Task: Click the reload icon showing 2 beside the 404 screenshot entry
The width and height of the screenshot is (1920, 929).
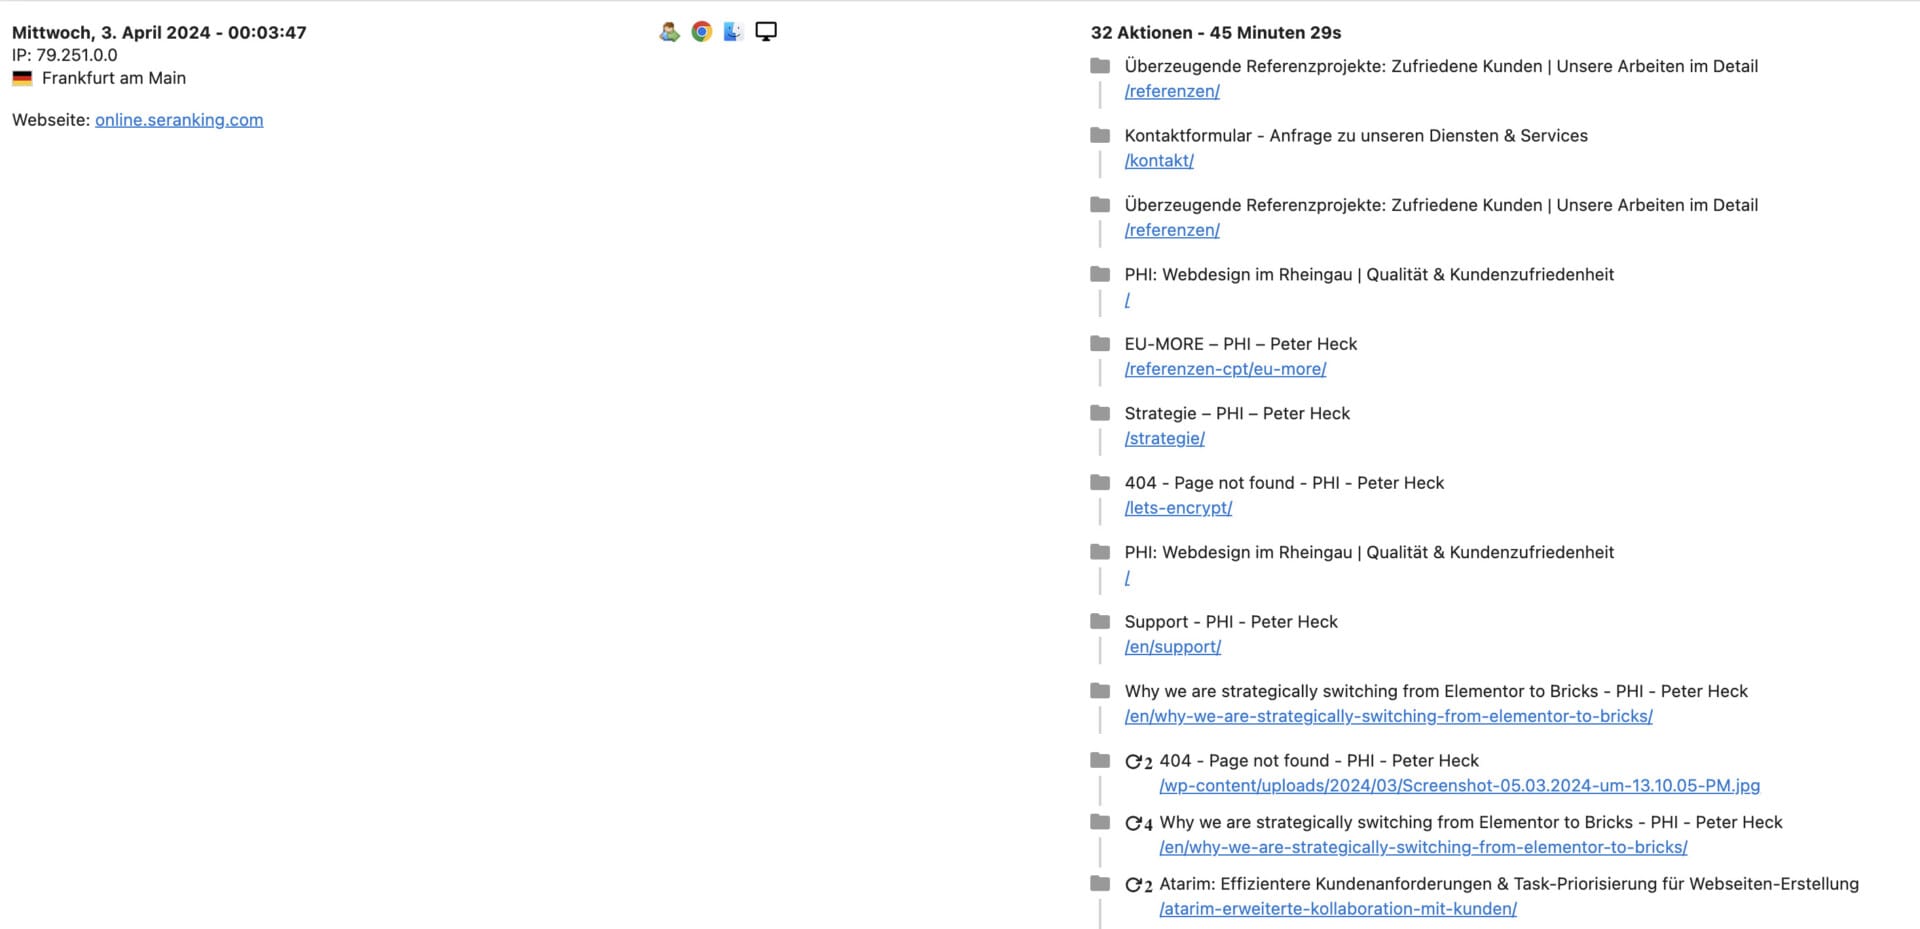Action: point(1139,761)
